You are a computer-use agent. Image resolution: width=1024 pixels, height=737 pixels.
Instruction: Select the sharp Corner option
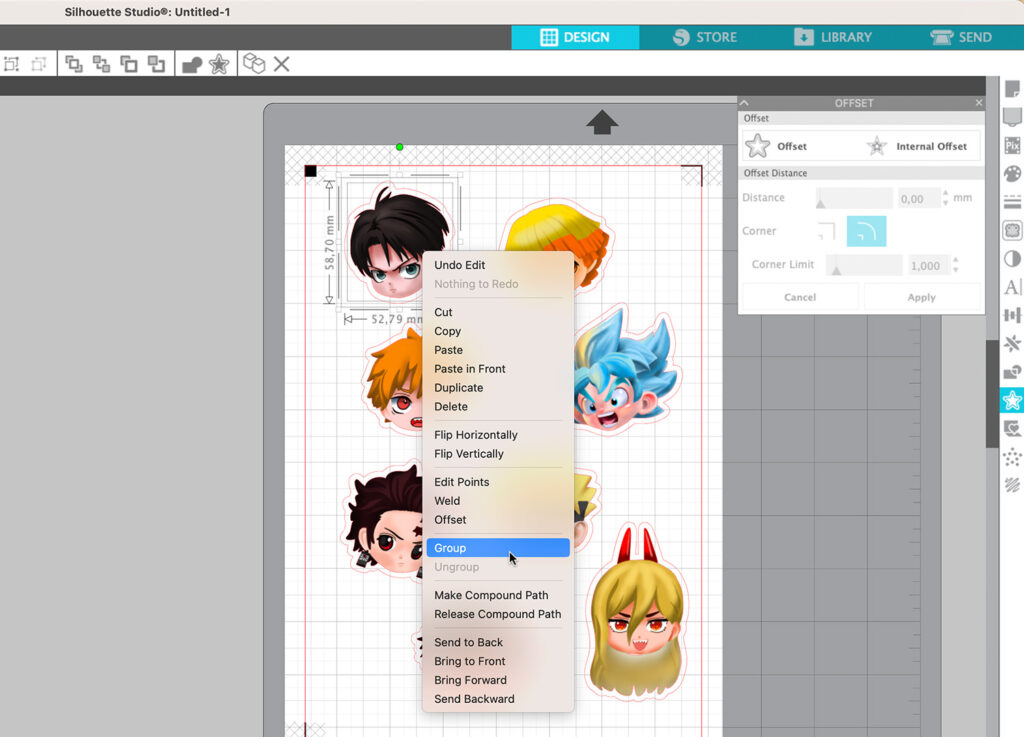(826, 231)
